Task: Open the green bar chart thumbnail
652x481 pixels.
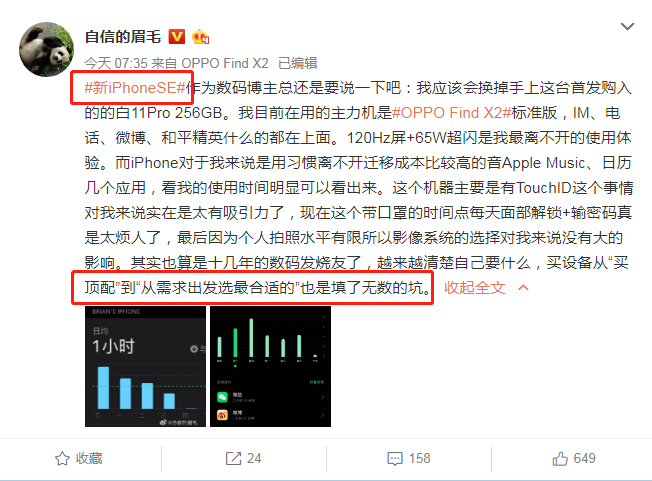Action: (270, 367)
